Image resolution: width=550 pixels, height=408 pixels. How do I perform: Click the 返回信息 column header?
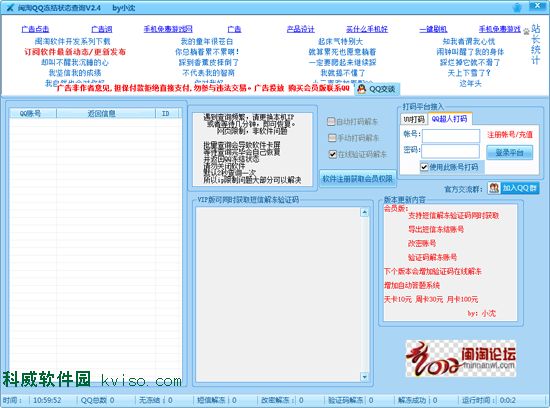(x=106, y=113)
